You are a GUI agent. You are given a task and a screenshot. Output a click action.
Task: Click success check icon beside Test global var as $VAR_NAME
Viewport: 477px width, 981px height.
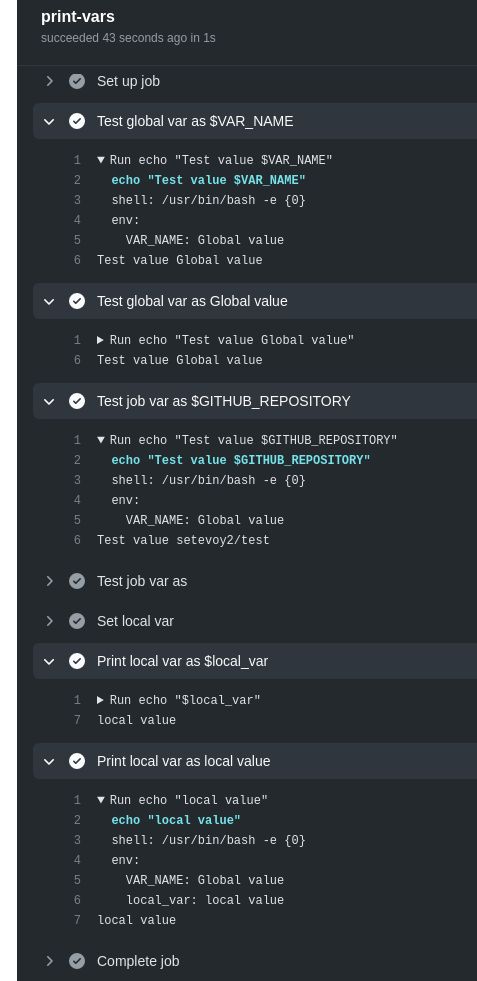pyautogui.click(x=77, y=121)
